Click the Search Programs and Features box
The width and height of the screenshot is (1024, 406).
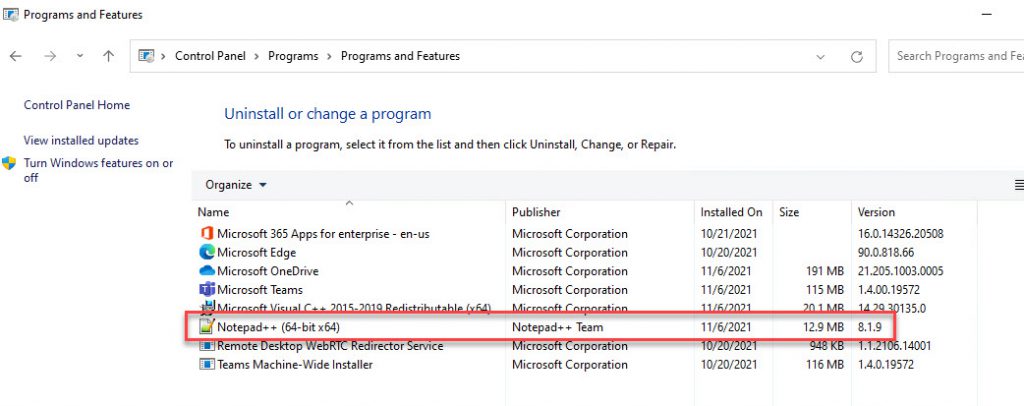(x=956, y=56)
